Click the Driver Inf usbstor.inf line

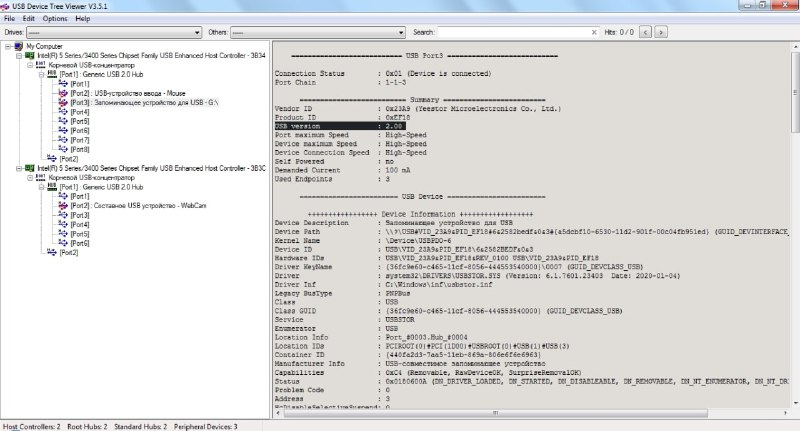[x=383, y=285]
